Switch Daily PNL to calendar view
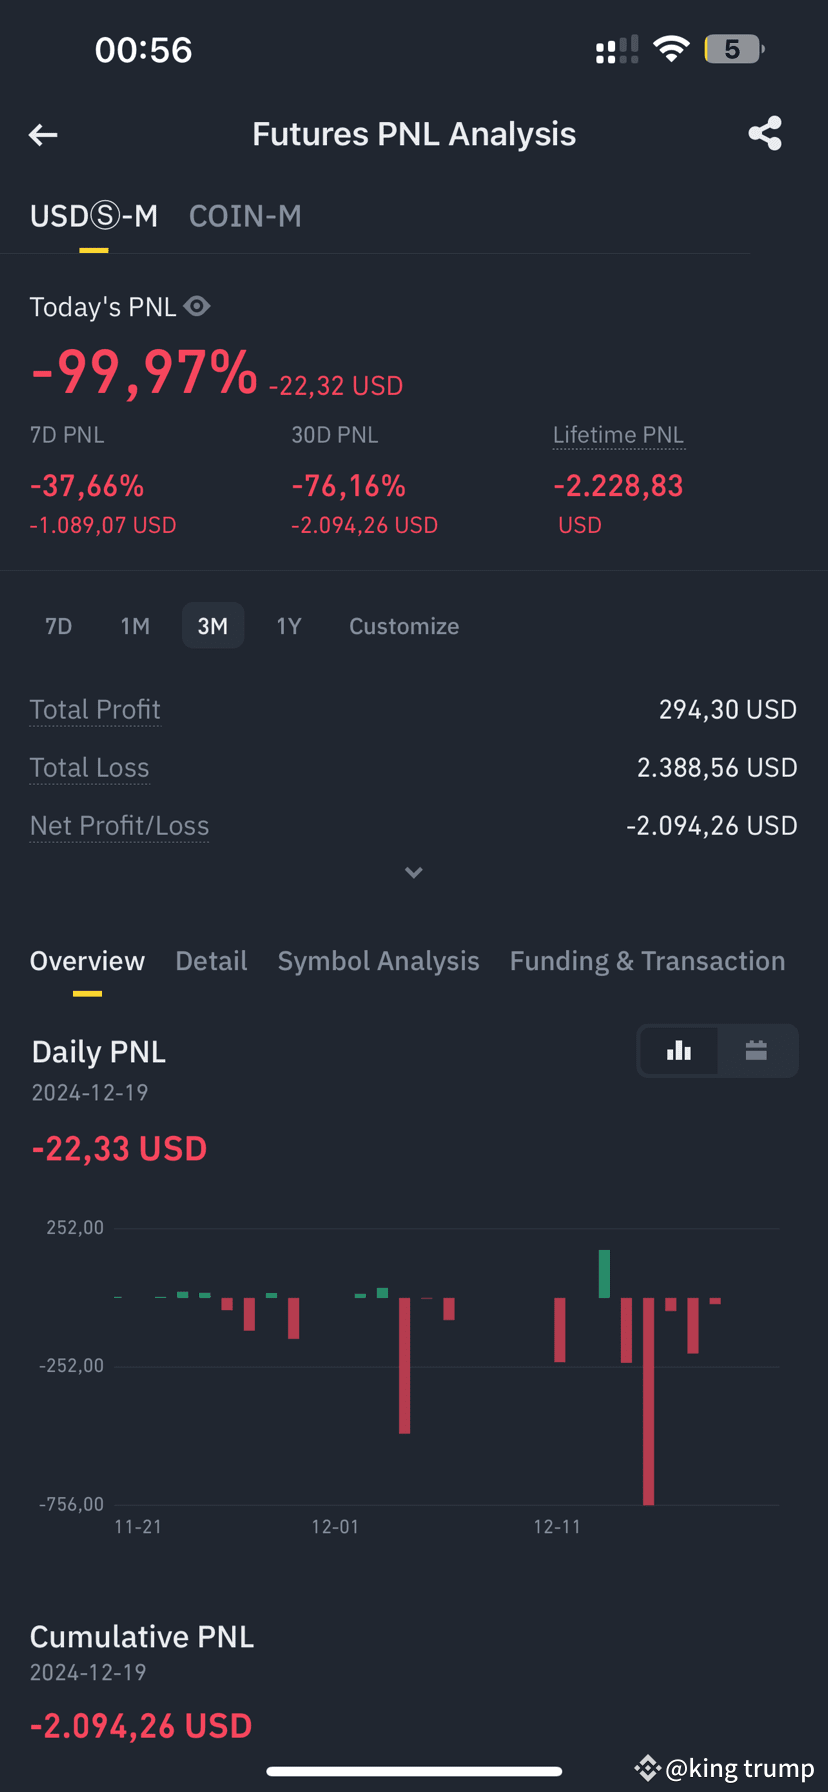The image size is (828, 1792). (756, 1050)
